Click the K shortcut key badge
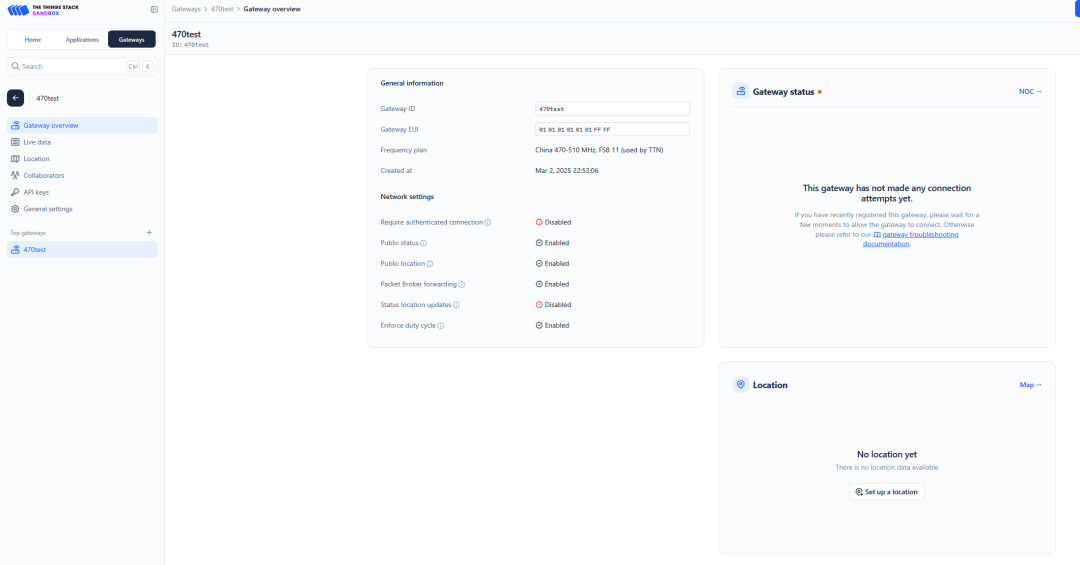The height and width of the screenshot is (565, 1080). [x=147, y=66]
